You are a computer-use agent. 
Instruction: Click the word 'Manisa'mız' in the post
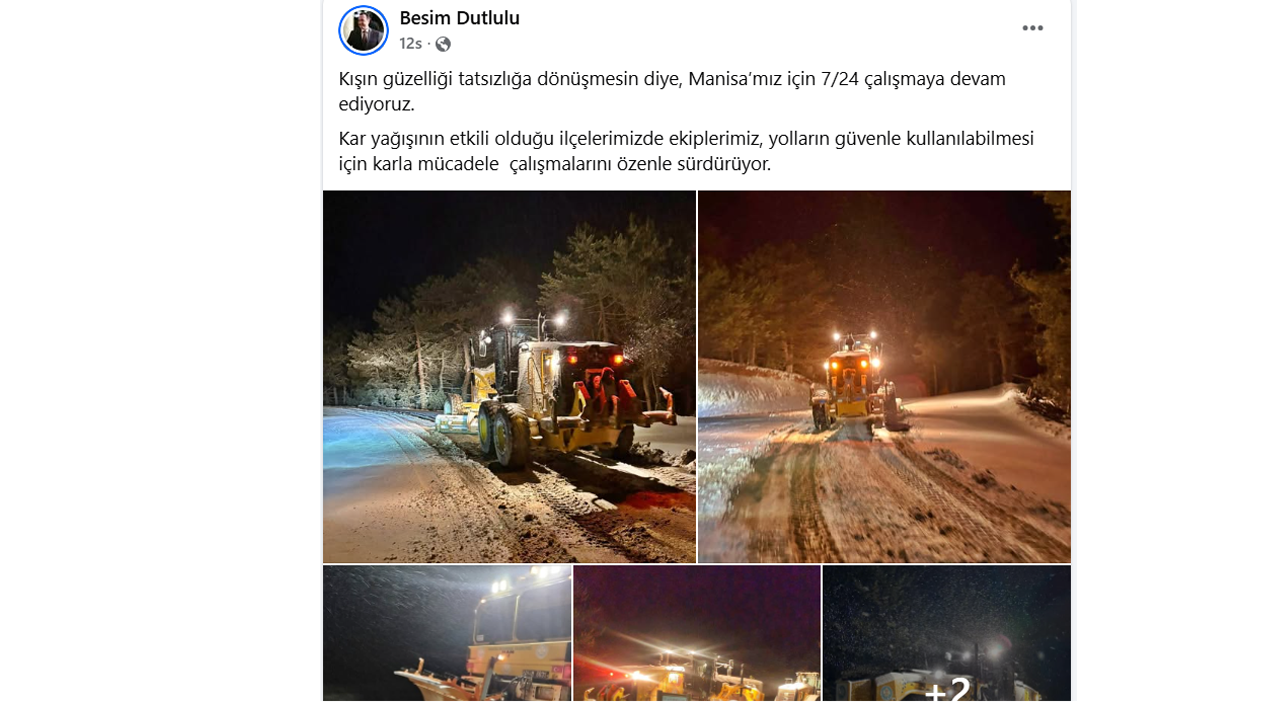pyautogui.click(x=735, y=79)
